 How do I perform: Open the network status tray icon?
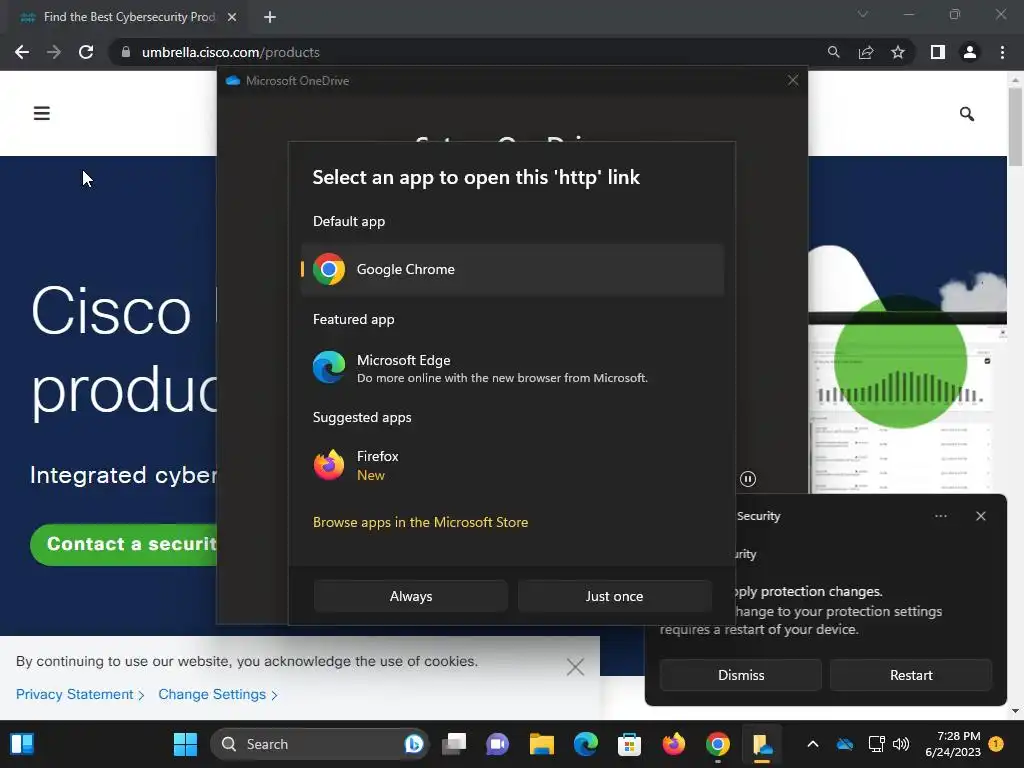pyautogui.click(x=876, y=744)
